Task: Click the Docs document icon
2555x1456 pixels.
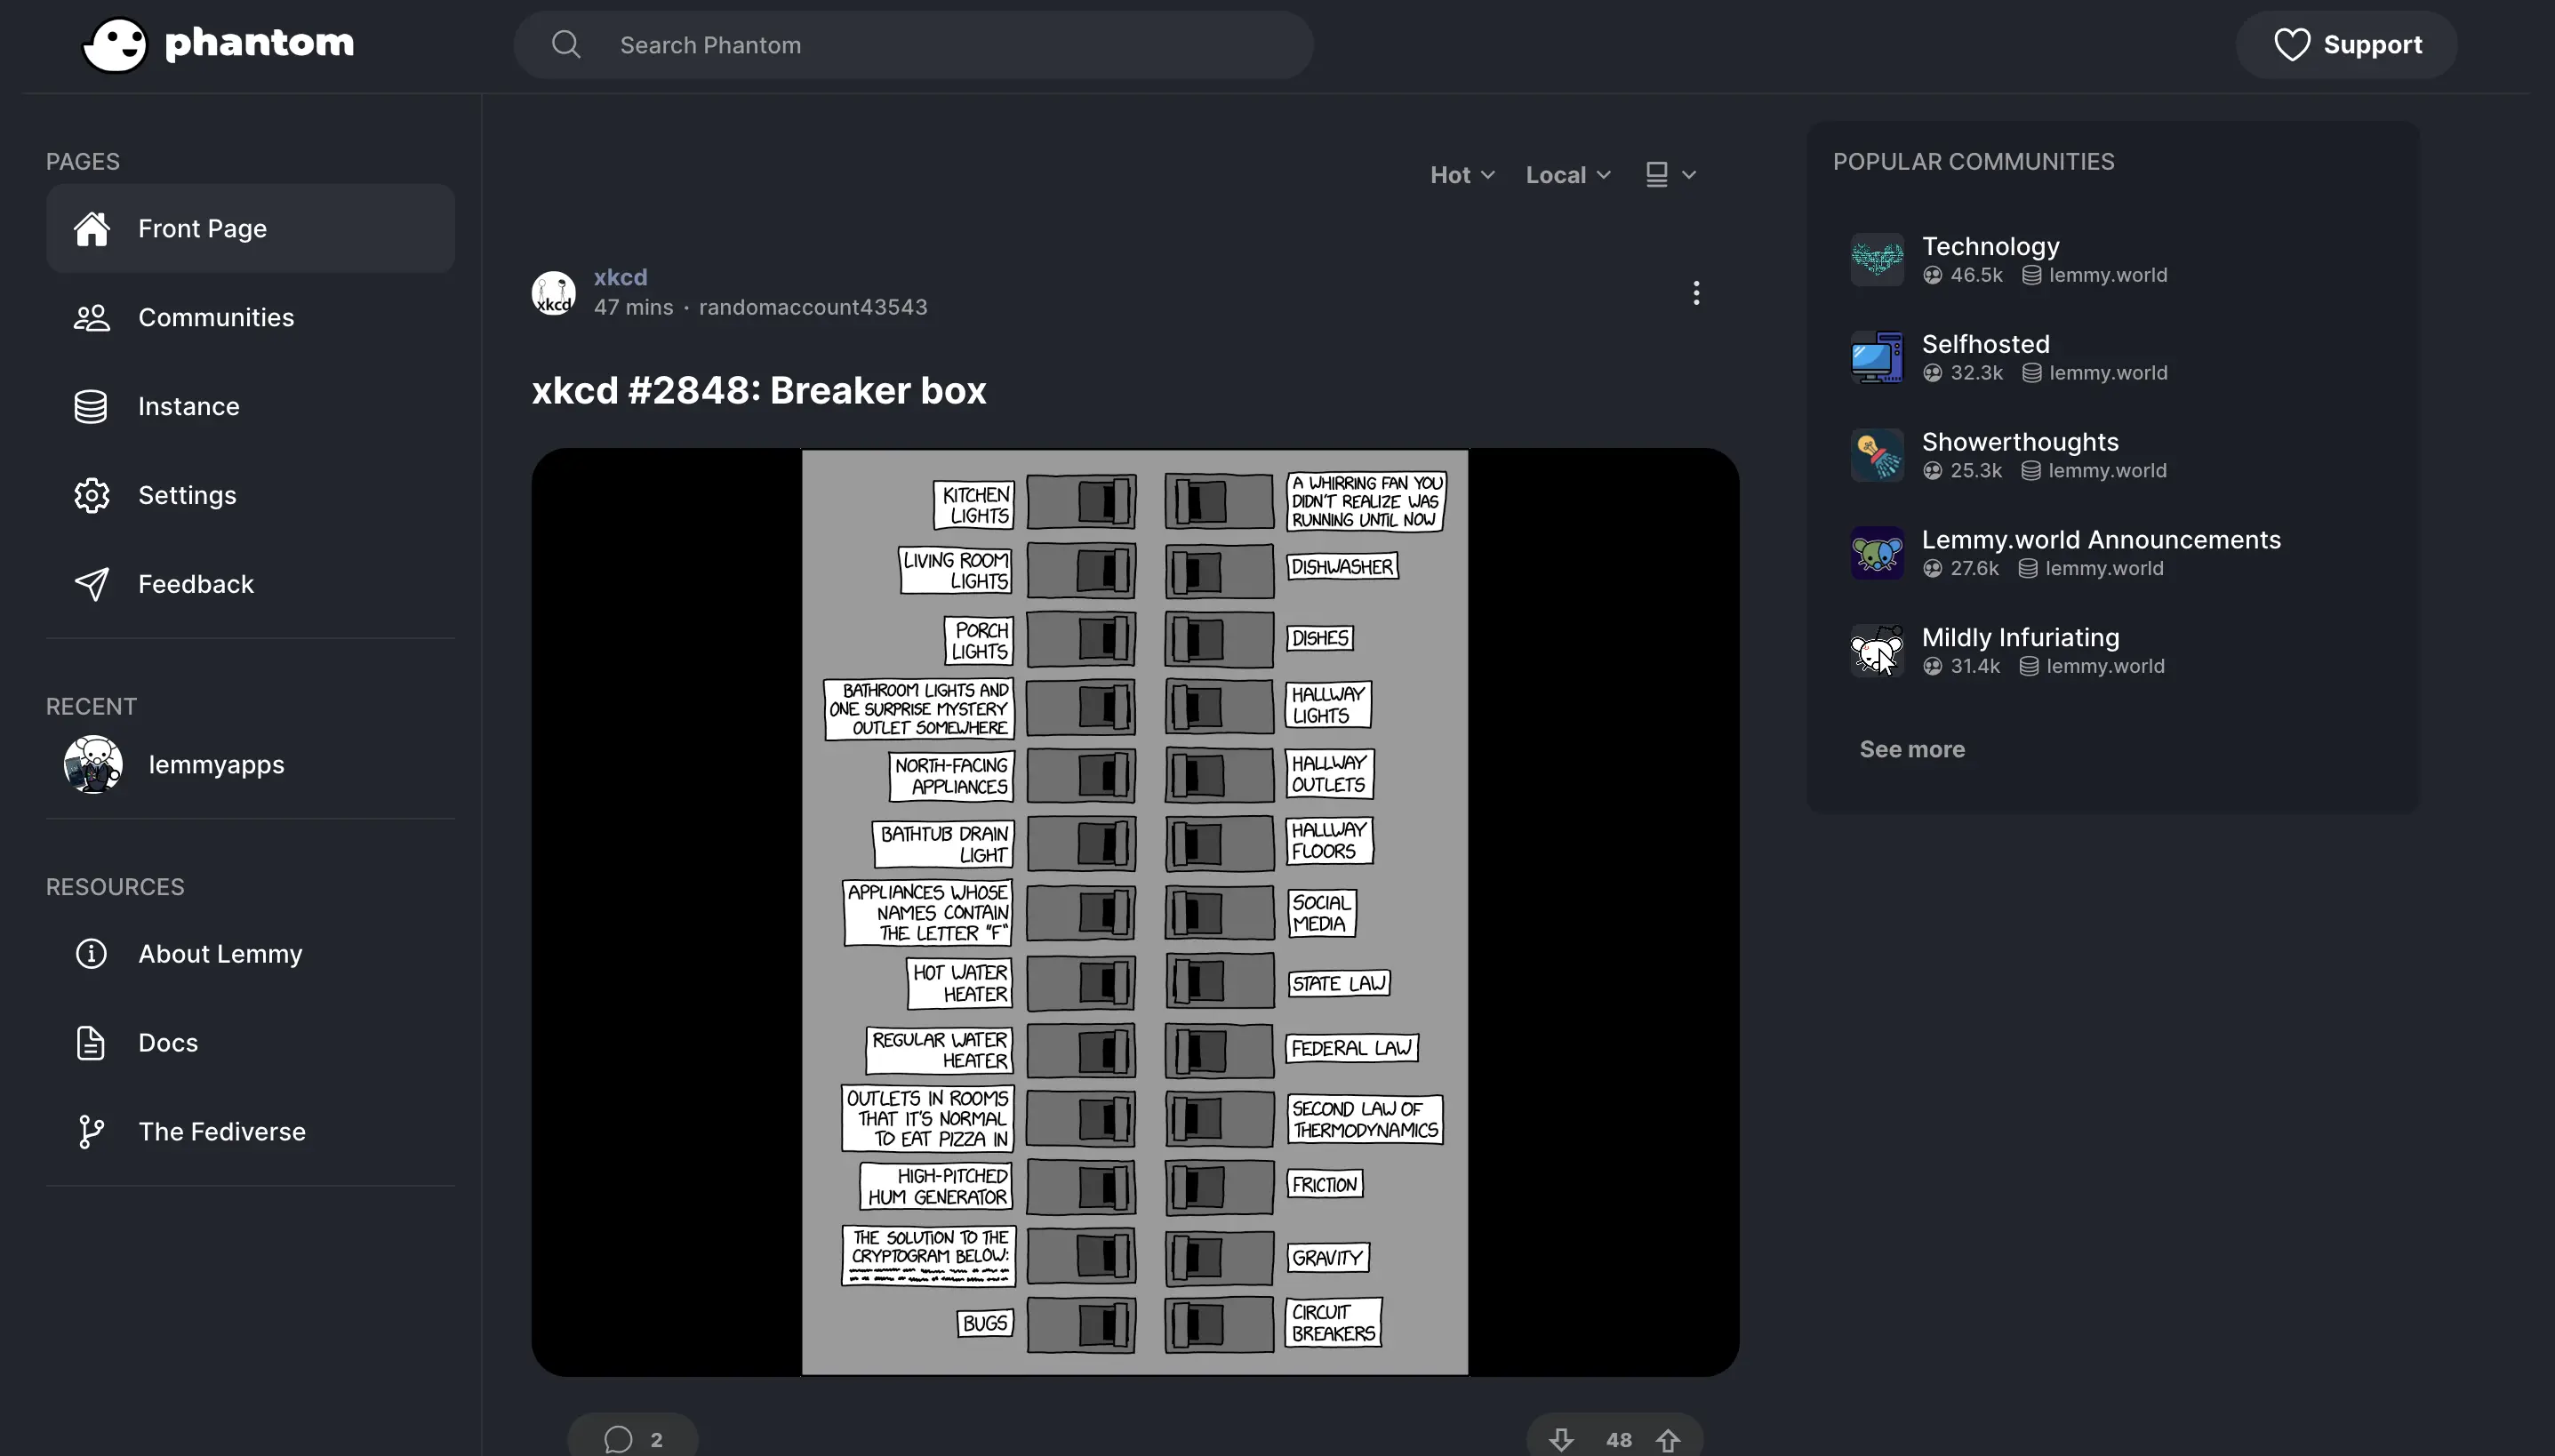Action: (x=91, y=1043)
